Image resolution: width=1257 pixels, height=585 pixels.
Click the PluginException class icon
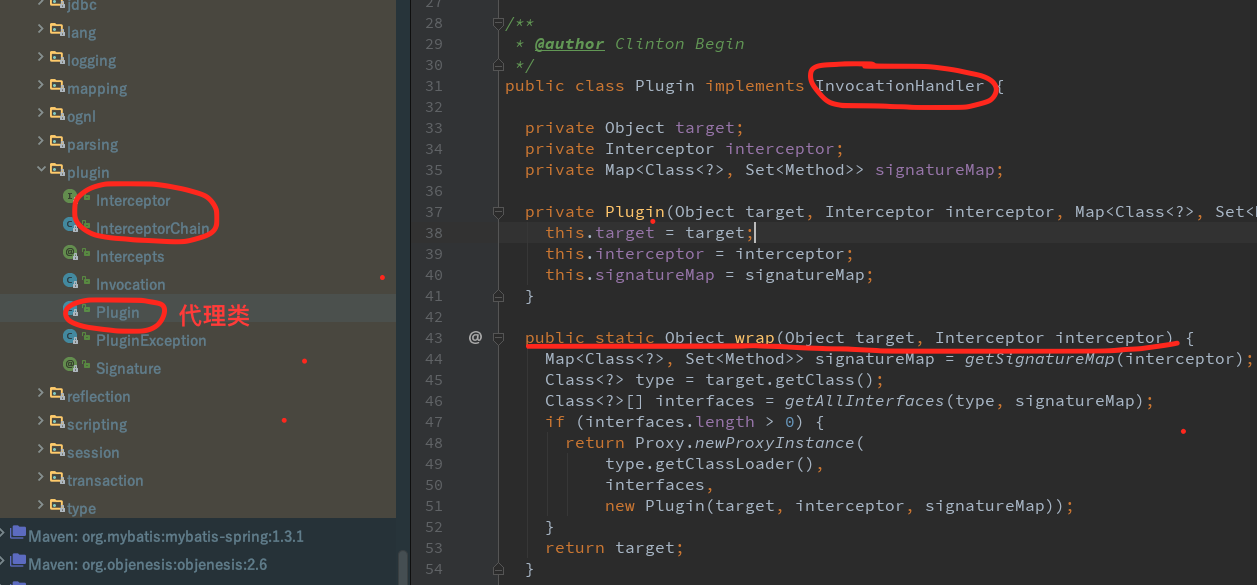tap(70, 339)
